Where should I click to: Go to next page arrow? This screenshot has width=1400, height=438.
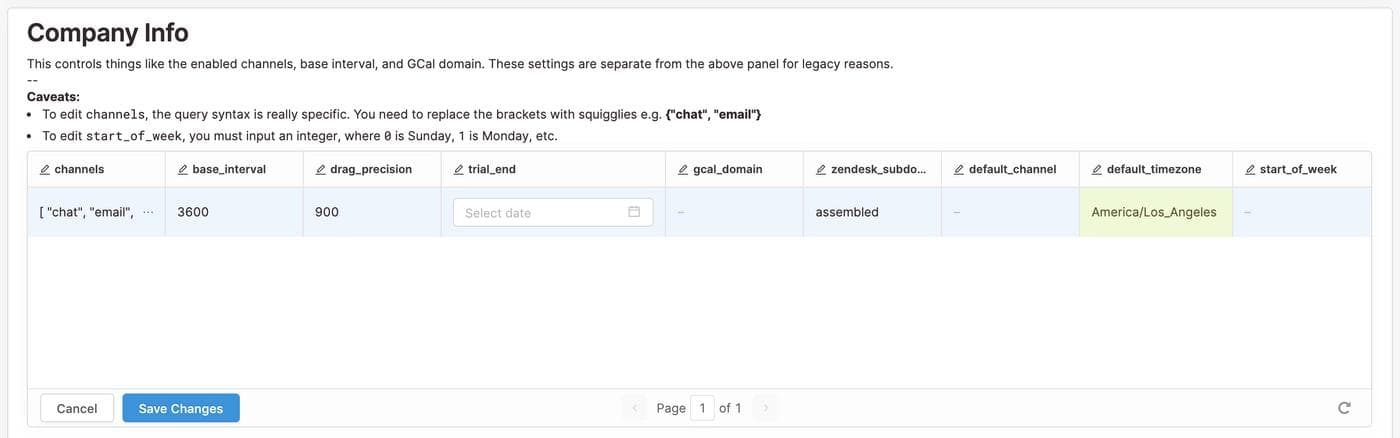(x=766, y=408)
